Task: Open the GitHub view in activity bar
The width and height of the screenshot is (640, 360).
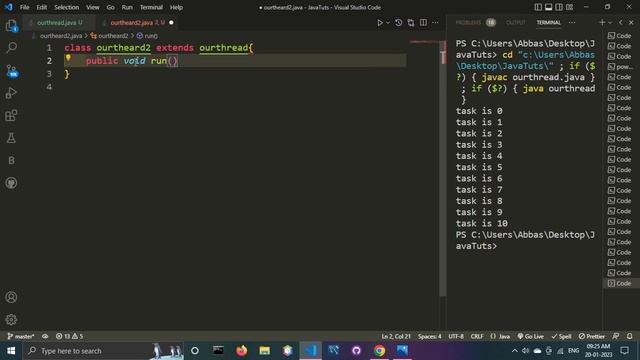Action: [11, 183]
